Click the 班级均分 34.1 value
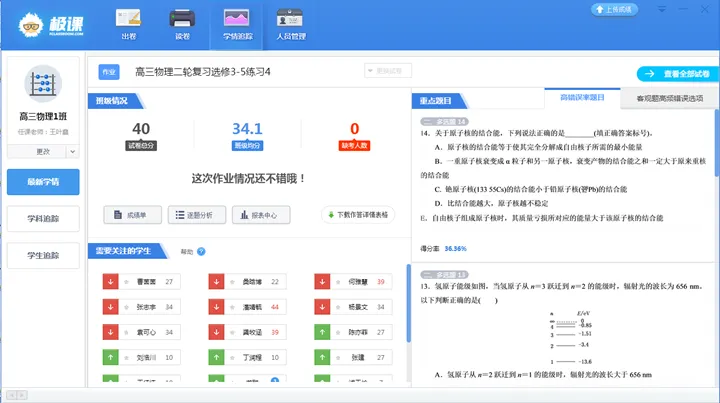The height and width of the screenshot is (403, 720). pos(247,129)
